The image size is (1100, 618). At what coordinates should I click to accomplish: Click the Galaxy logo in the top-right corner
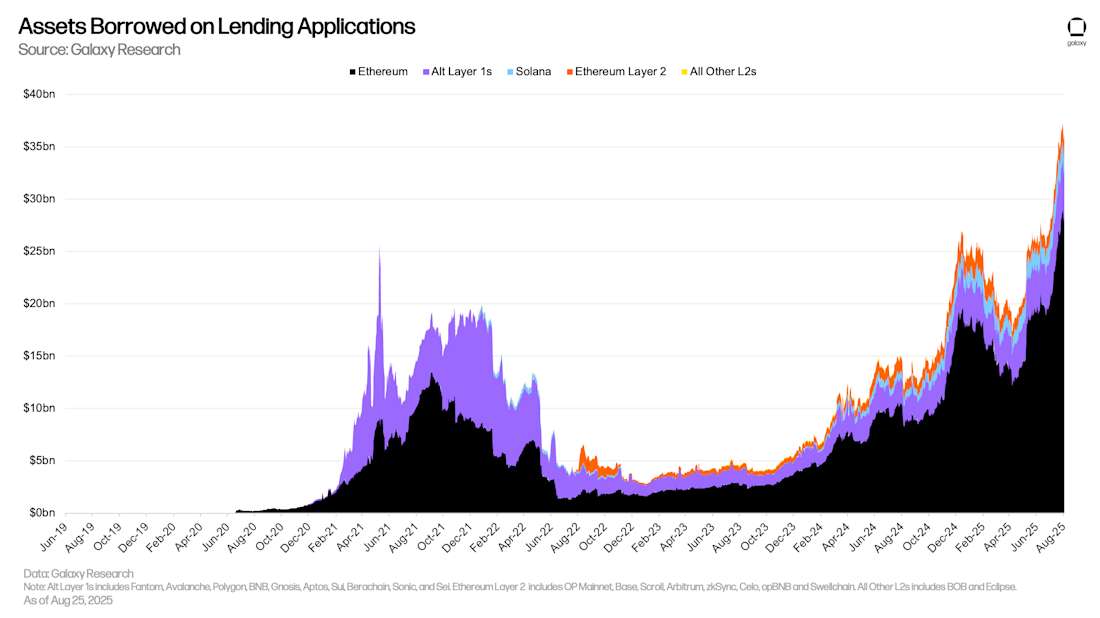point(1077,28)
